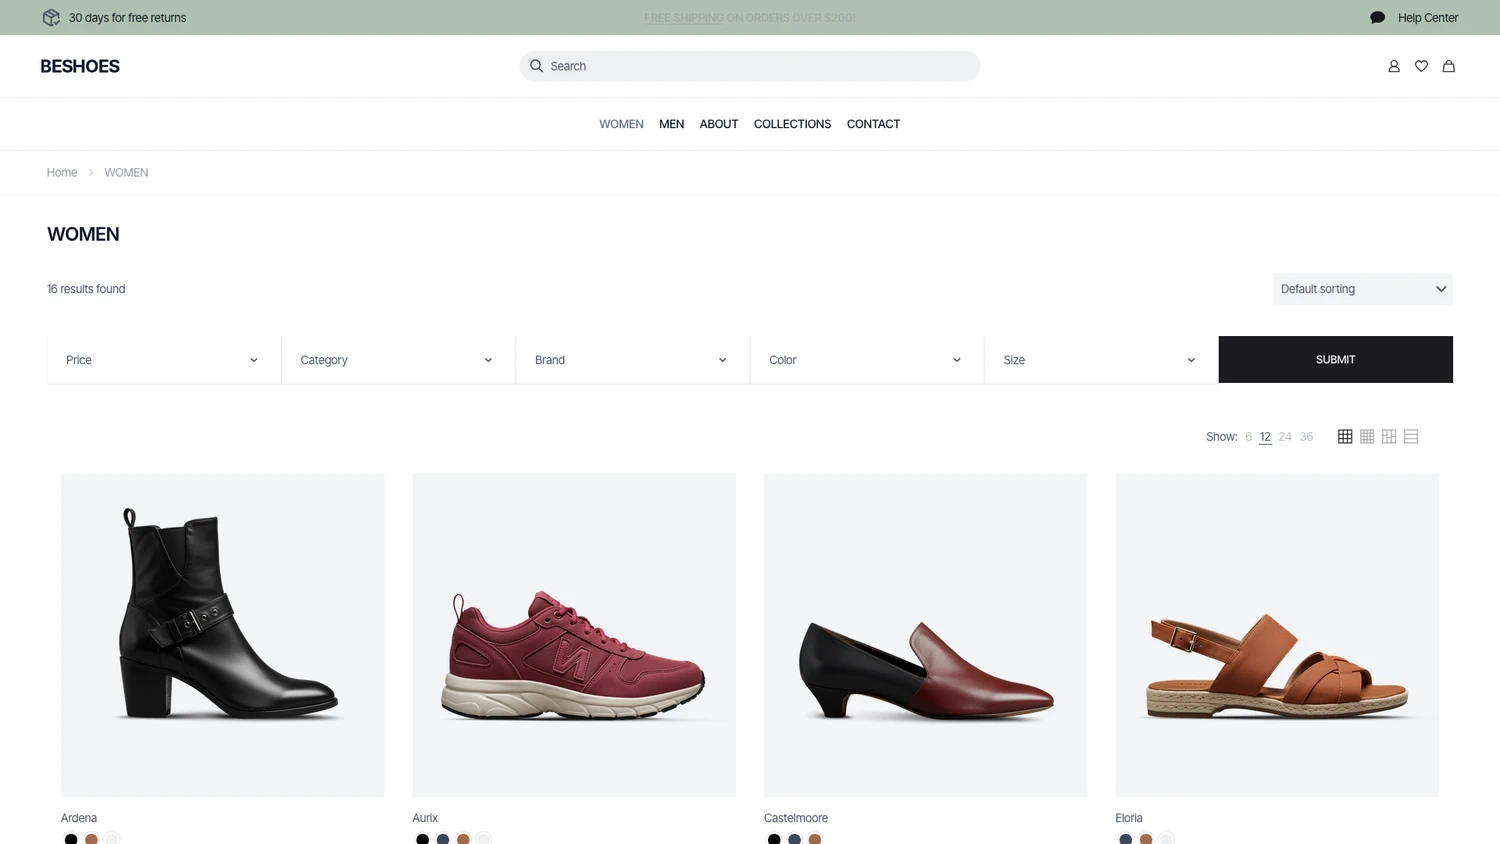Switch to dense grid view layout
Viewport: 1500px width, 844px height.
pos(1367,436)
